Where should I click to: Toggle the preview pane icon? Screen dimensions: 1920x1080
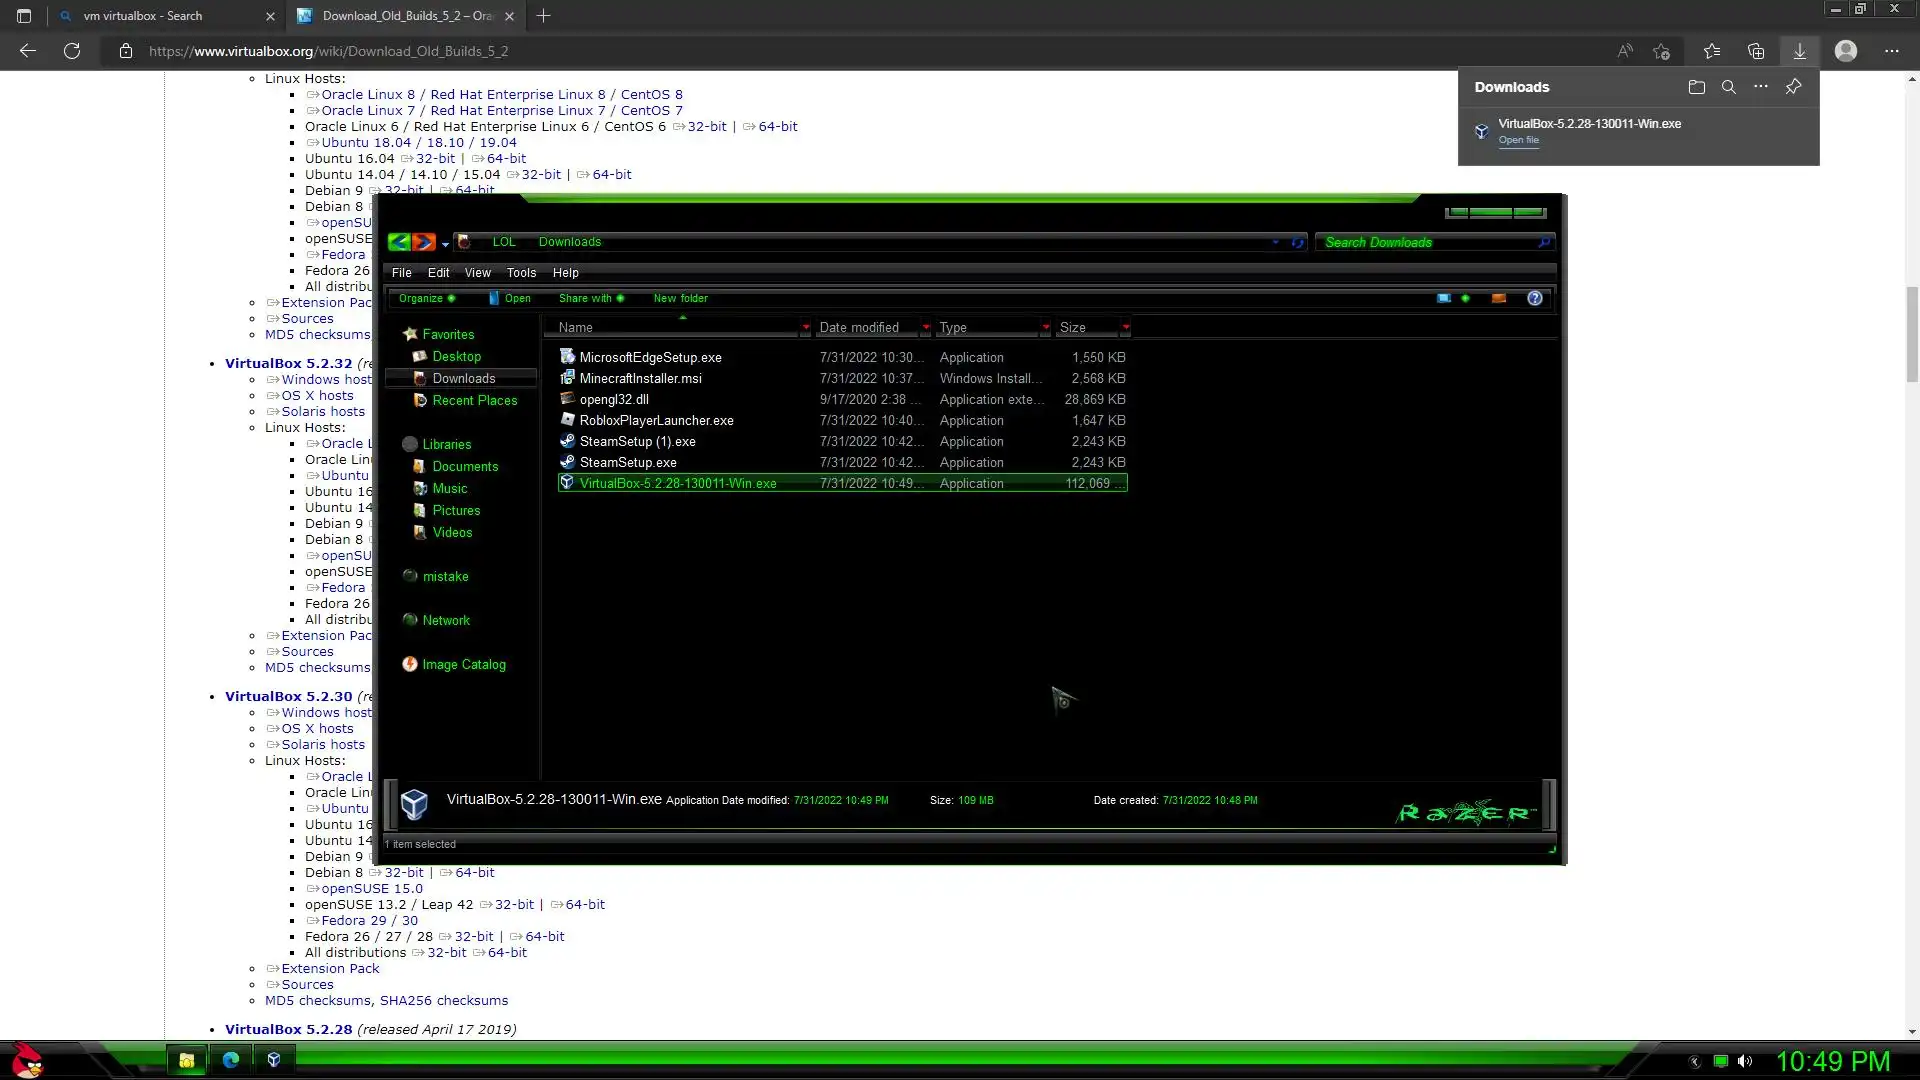click(1498, 298)
